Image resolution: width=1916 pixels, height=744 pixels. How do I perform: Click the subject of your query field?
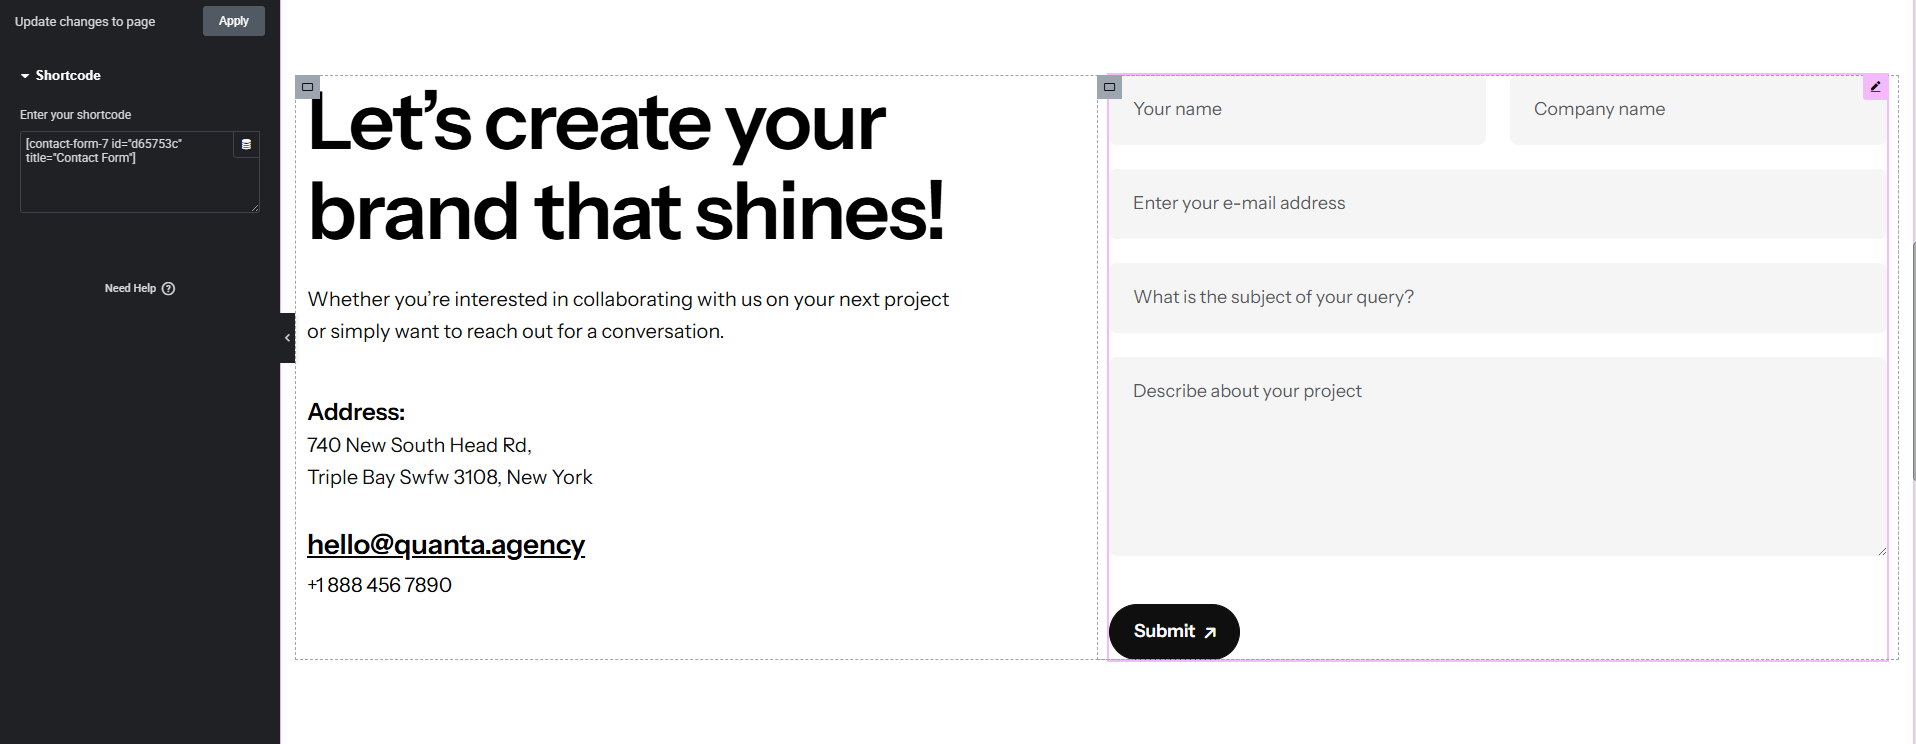(1498, 297)
